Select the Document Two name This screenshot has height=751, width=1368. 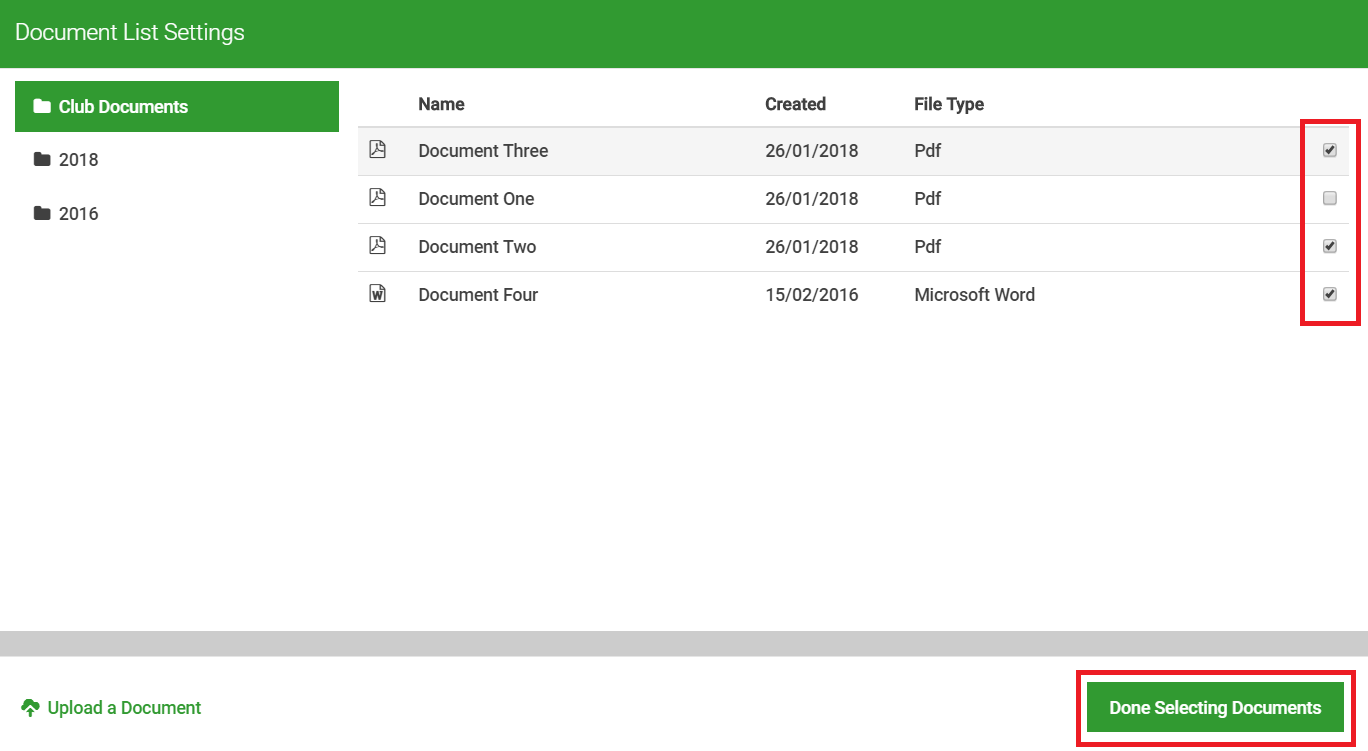[477, 247]
